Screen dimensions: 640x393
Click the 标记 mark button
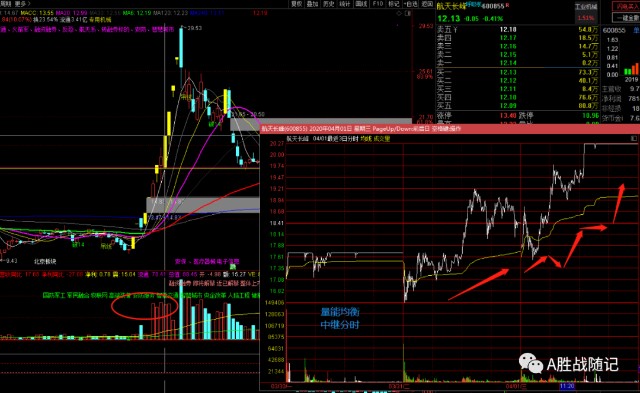pyautogui.click(x=394, y=4)
